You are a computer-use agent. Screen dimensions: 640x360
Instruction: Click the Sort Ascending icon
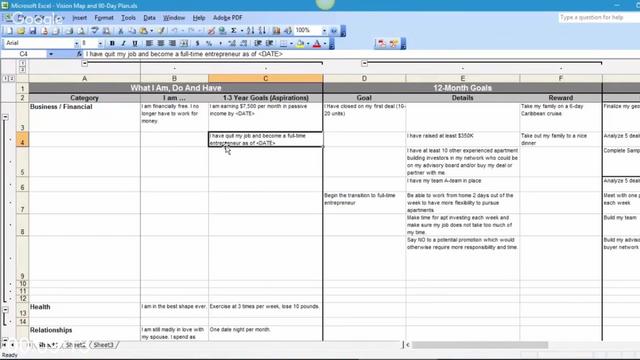250,31
